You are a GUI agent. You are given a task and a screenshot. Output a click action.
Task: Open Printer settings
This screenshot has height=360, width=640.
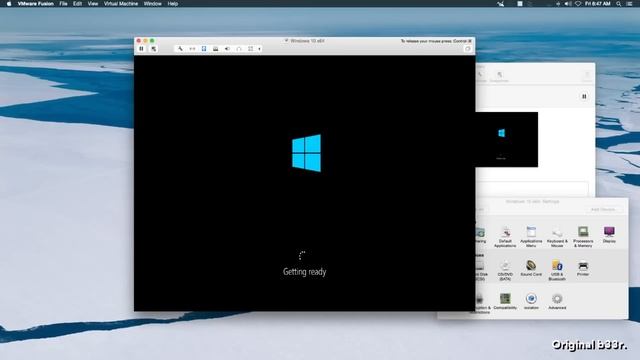(583, 268)
